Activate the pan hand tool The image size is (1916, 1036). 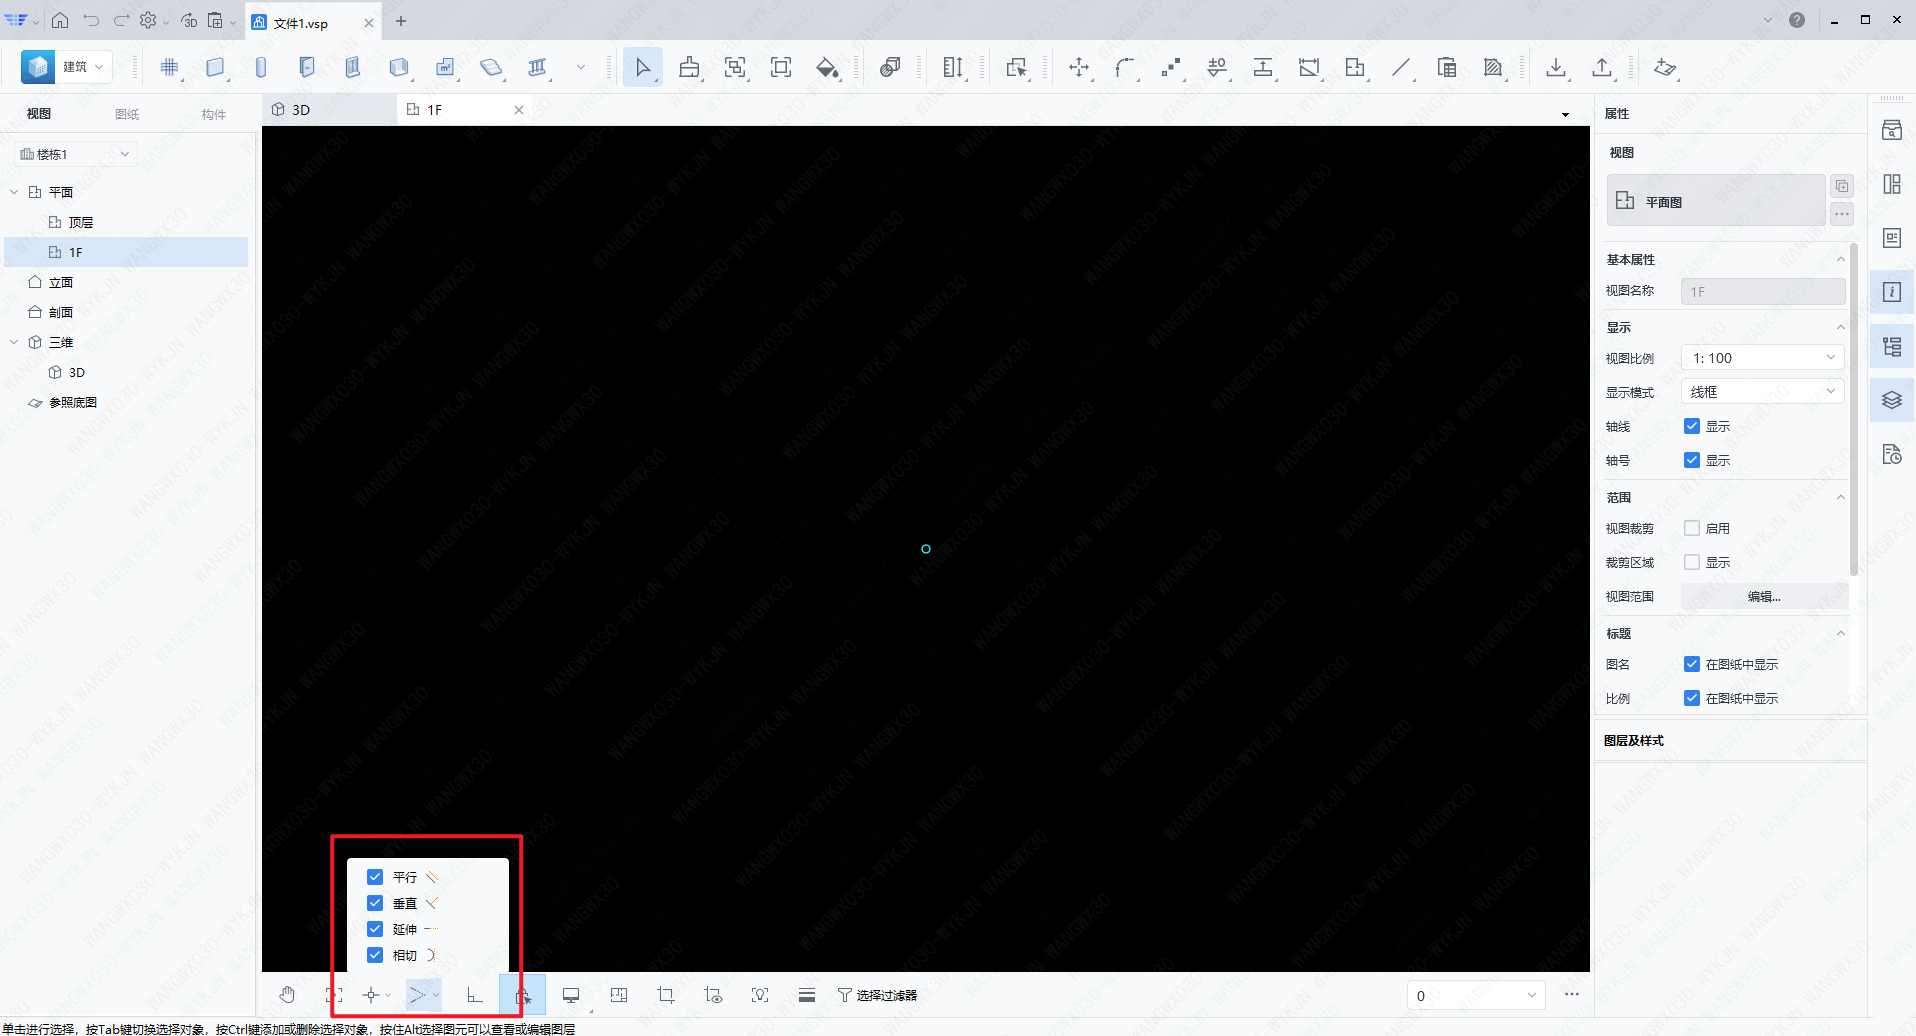(287, 995)
